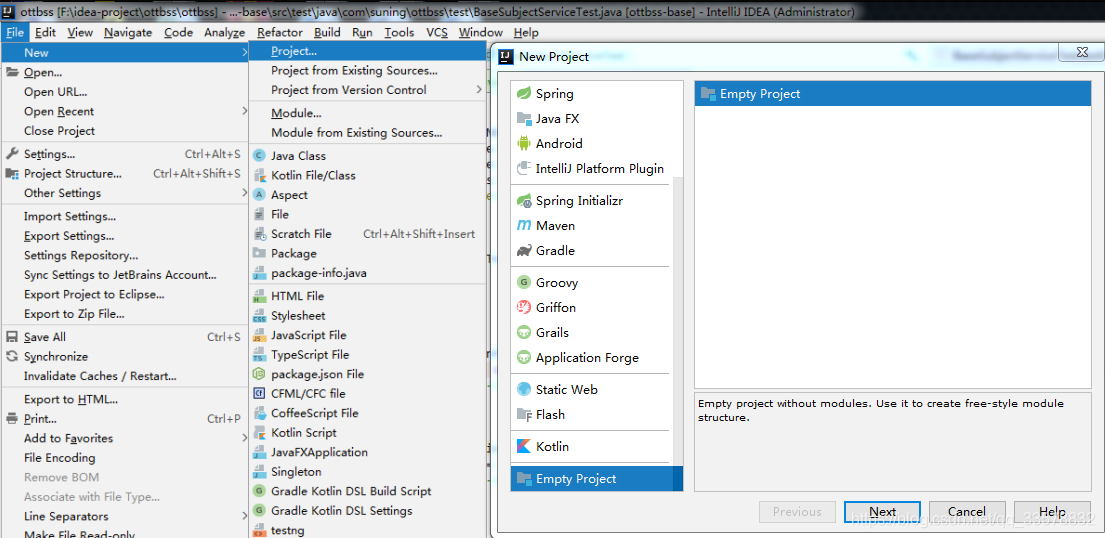Click Export to Zip File...
This screenshot has width=1105, height=538.
coord(125,314)
